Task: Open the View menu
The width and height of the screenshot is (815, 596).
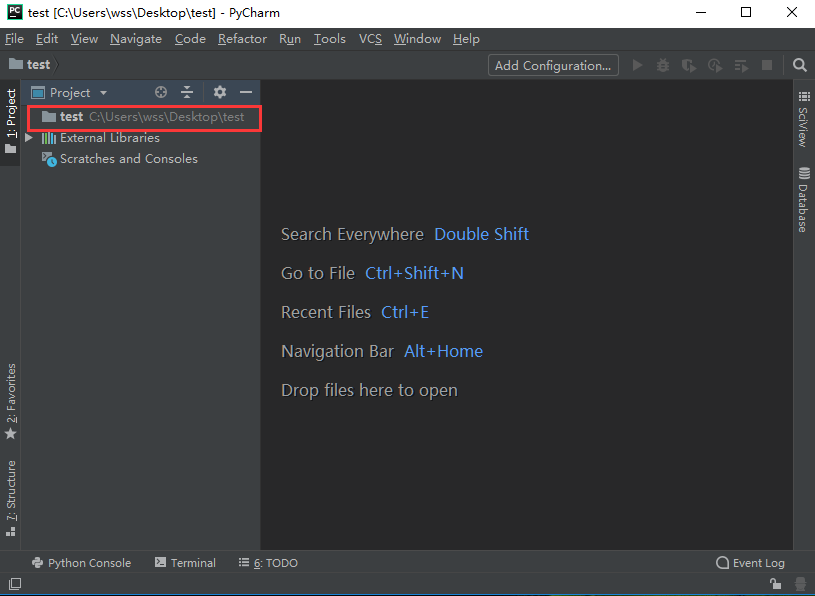Action: click(84, 39)
